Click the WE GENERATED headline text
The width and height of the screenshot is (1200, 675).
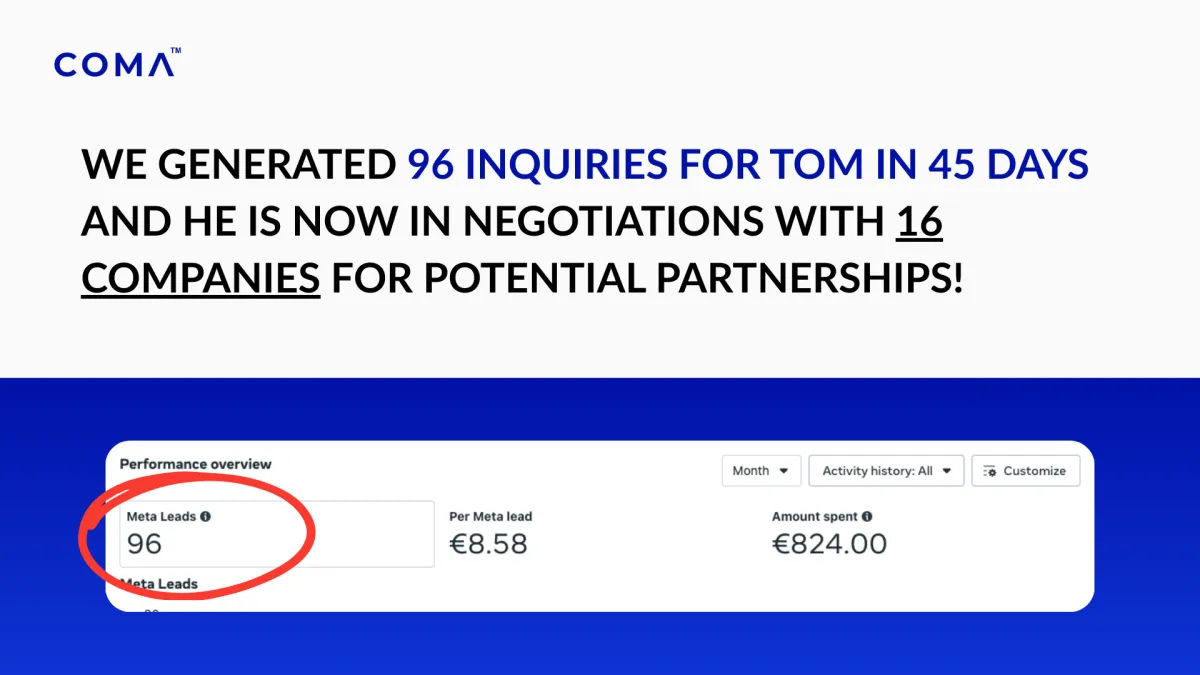point(239,165)
